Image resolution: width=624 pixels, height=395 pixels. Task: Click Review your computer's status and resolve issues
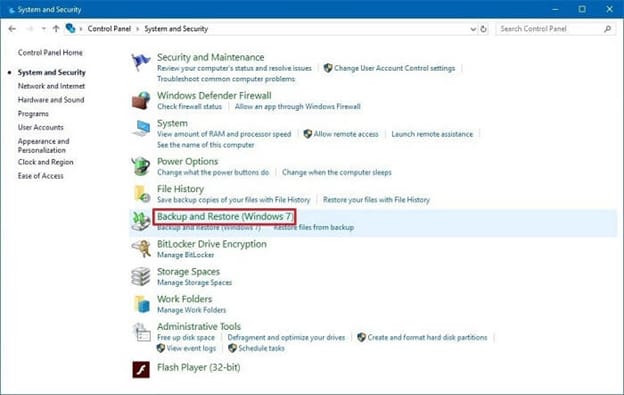pos(234,68)
